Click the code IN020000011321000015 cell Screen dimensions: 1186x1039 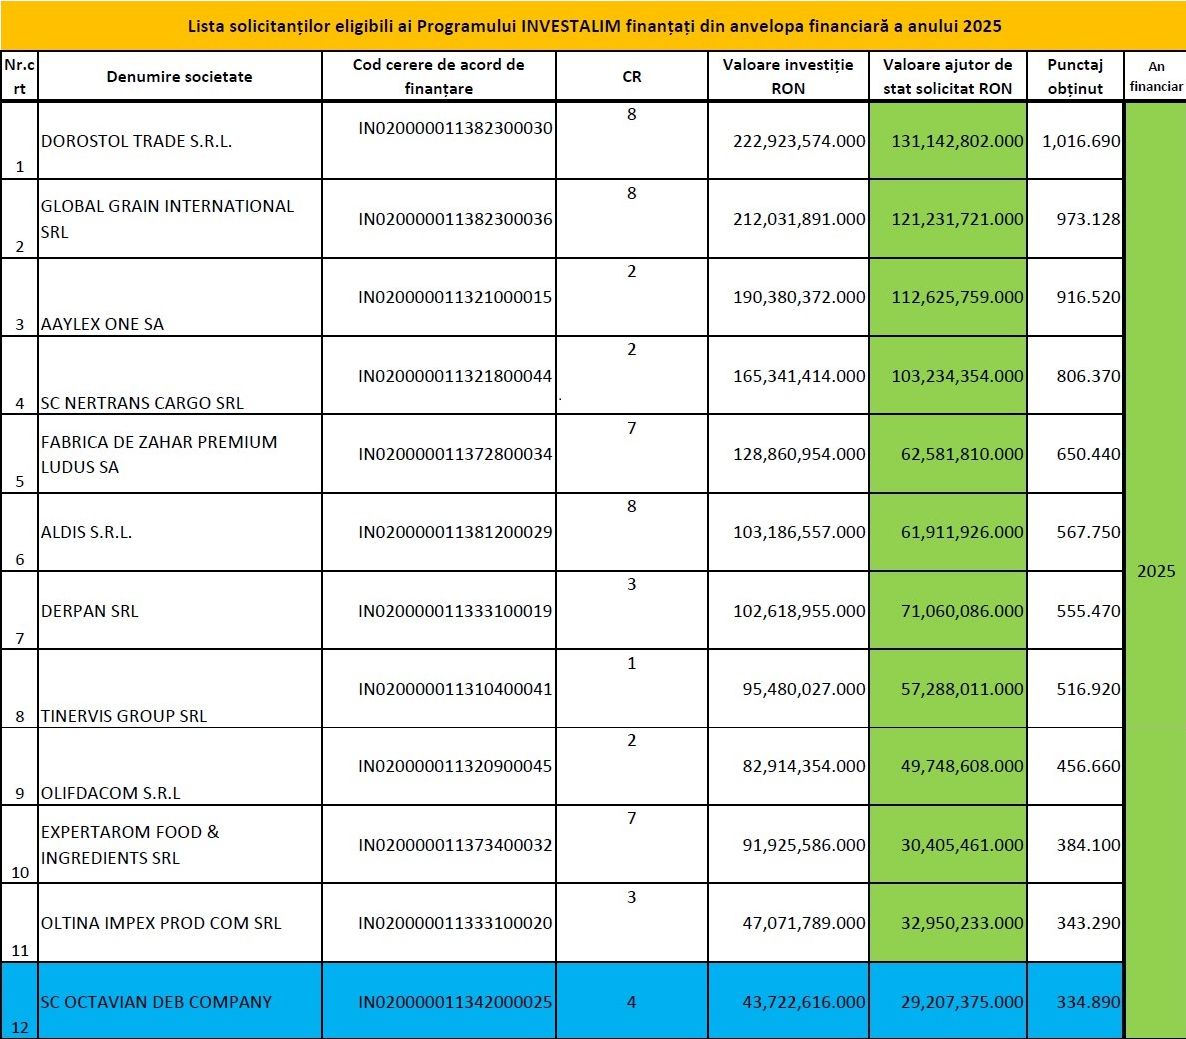coord(455,297)
